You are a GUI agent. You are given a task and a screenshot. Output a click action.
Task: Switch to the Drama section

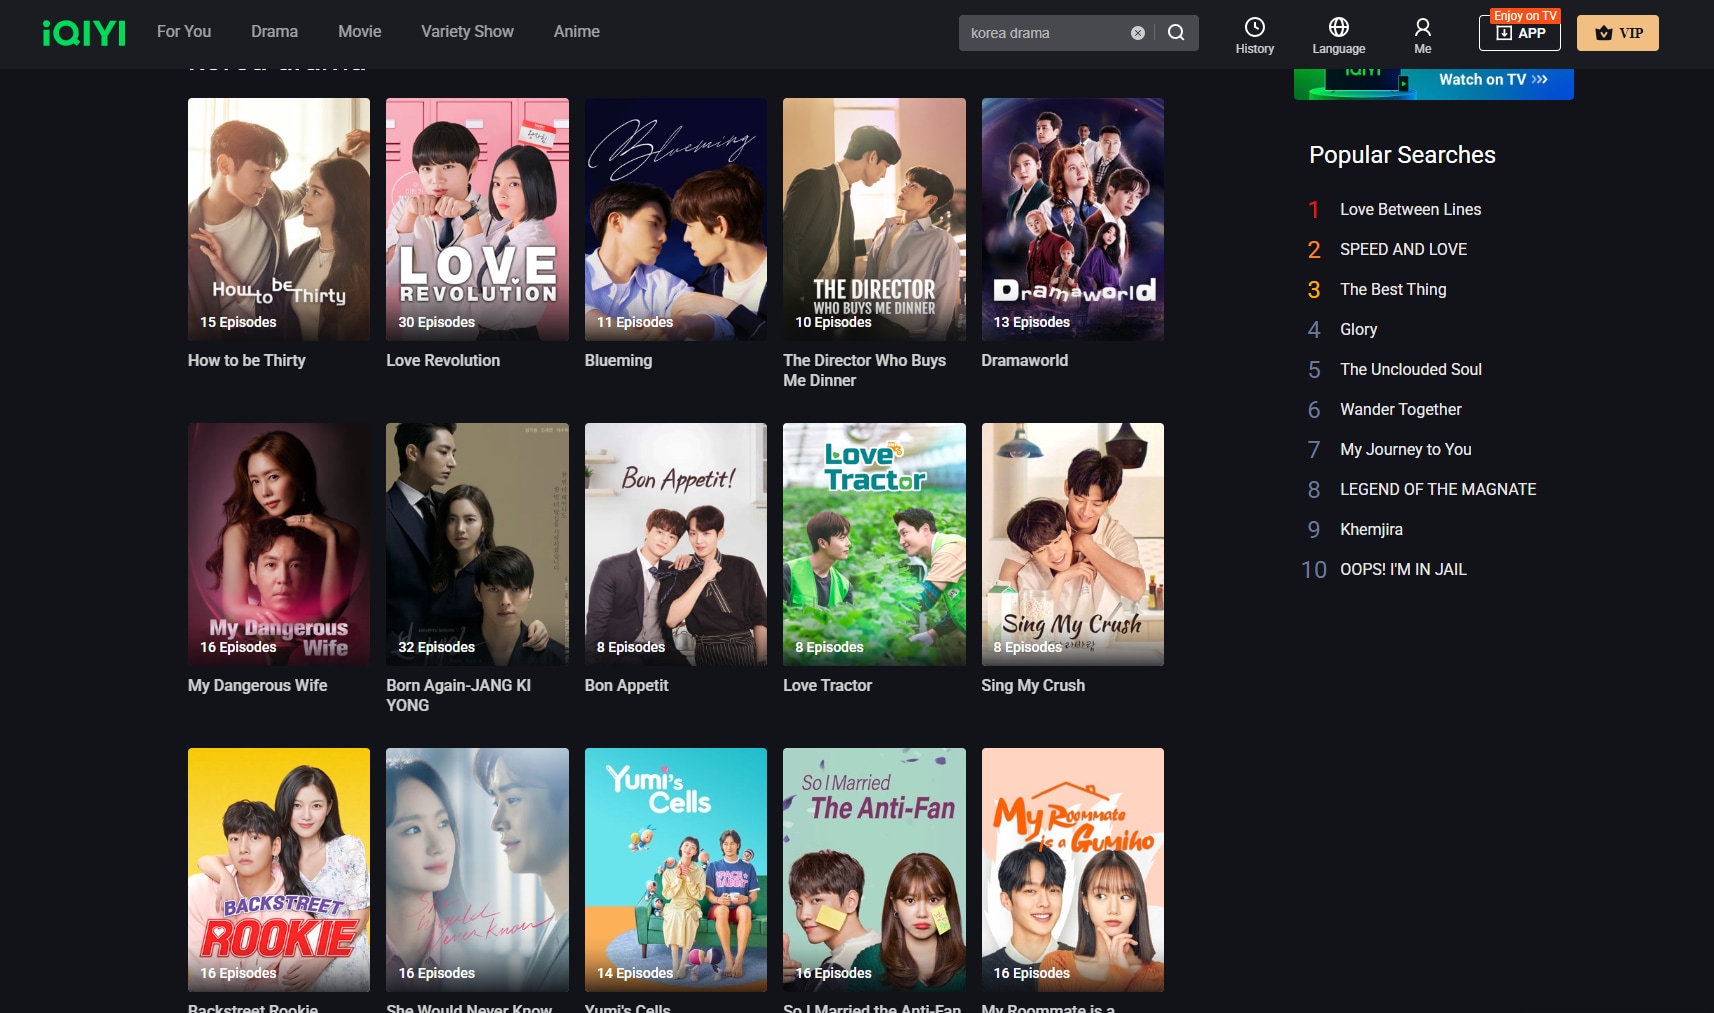click(273, 31)
